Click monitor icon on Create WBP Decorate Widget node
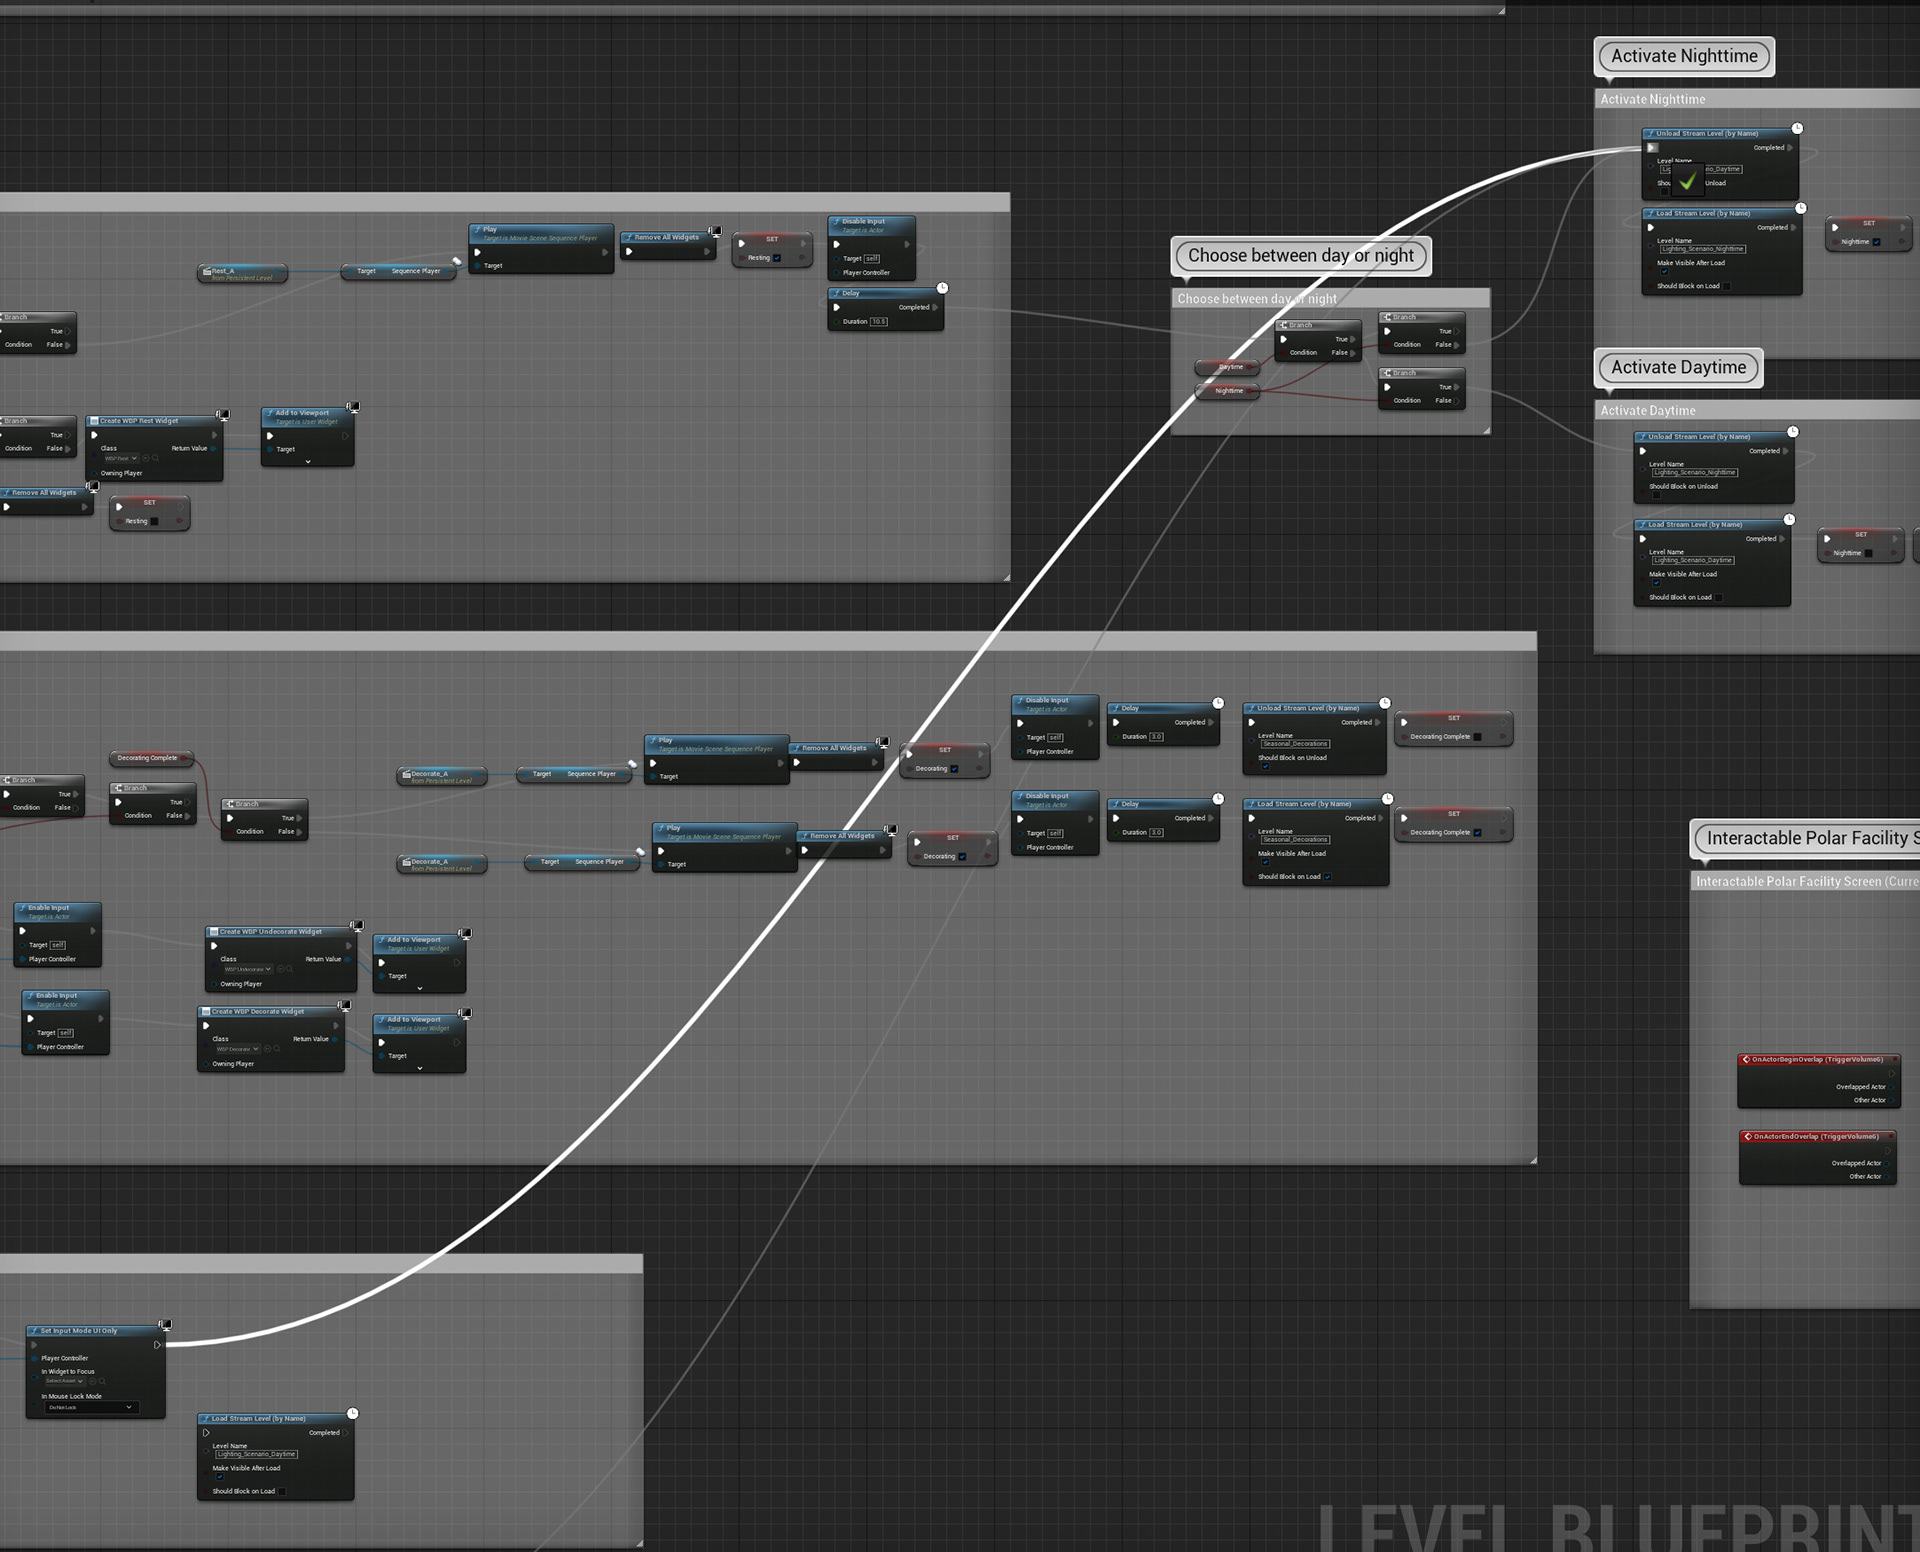Screen dimensions: 1920x1552 point(345,1006)
